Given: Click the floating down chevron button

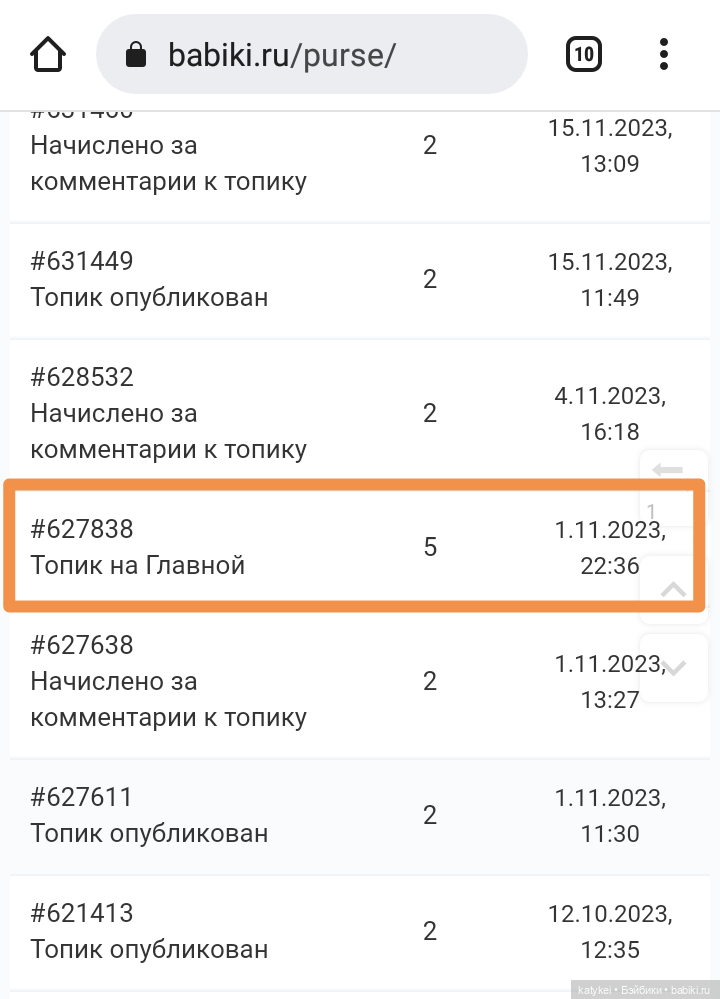Looking at the screenshot, I should [673, 668].
